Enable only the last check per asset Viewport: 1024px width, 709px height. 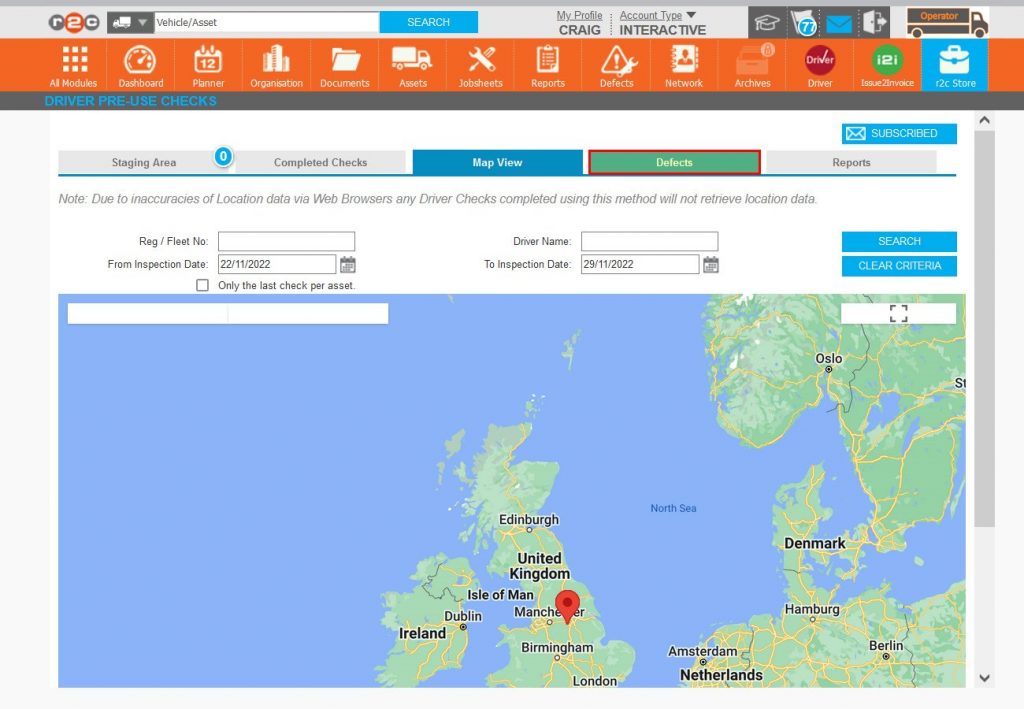pyautogui.click(x=202, y=285)
